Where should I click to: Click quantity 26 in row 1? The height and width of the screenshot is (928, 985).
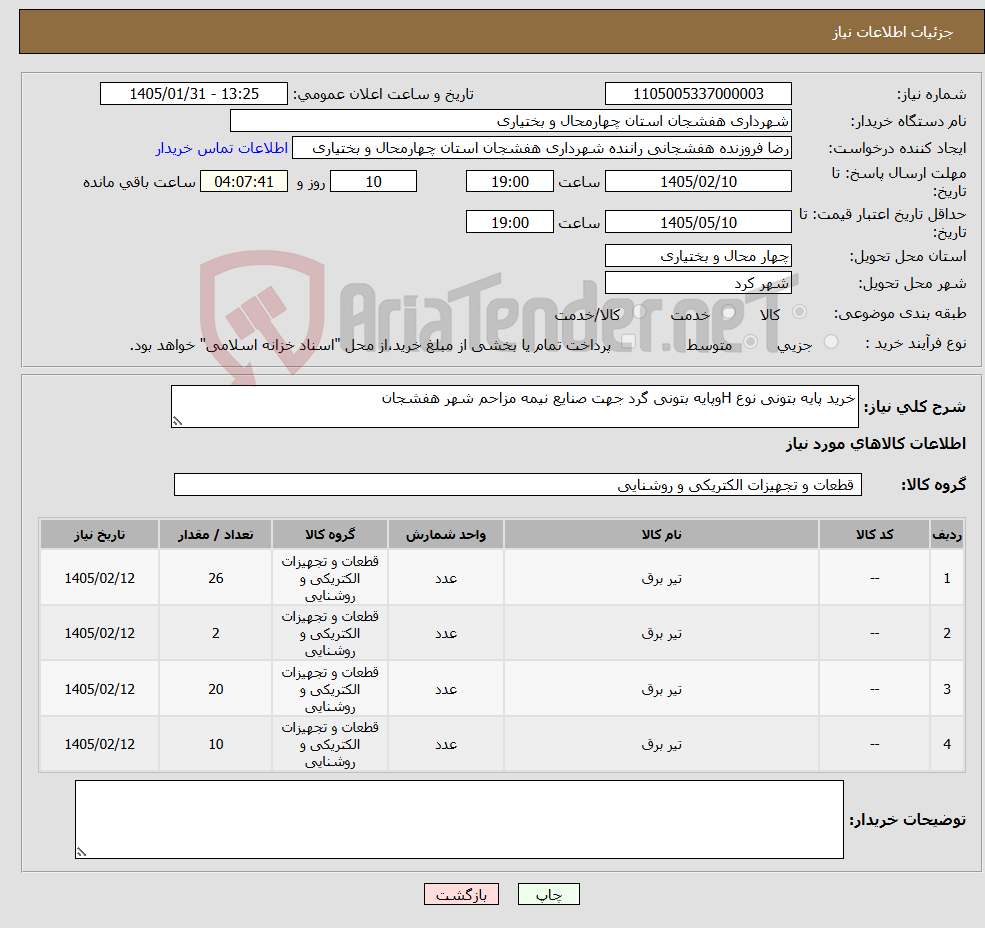(215, 578)
